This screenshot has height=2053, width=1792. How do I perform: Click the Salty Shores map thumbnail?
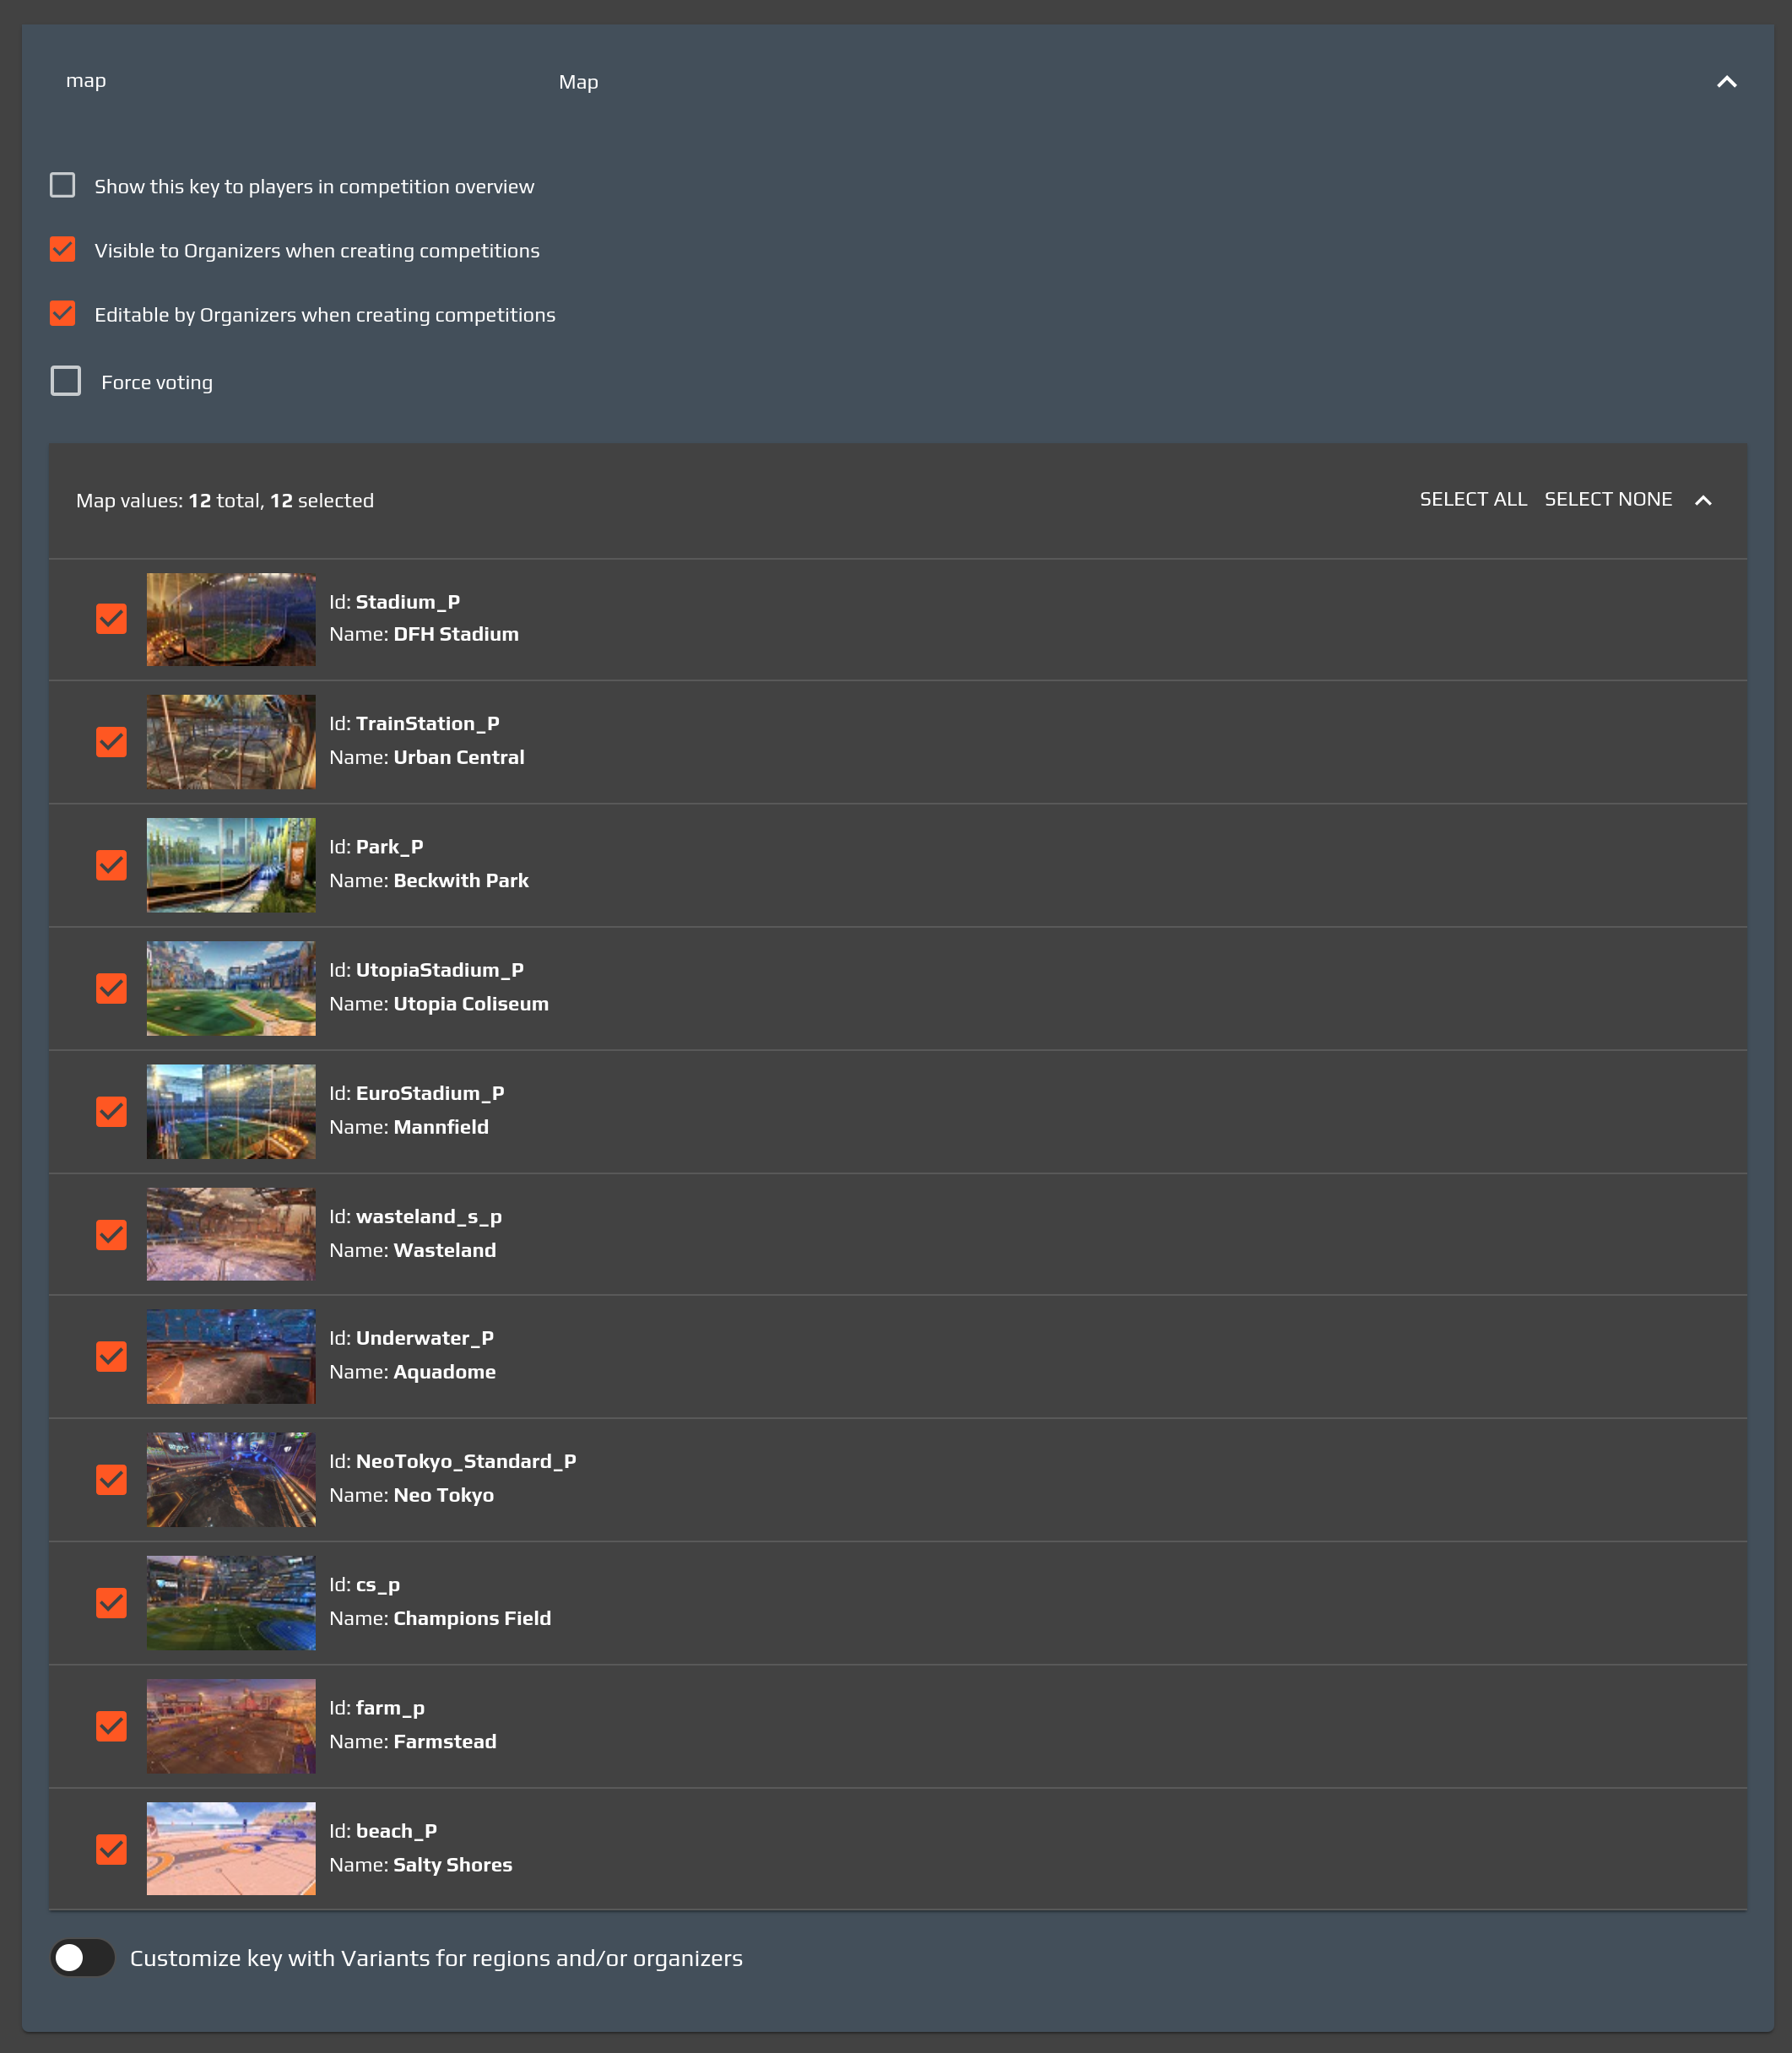(230, 1848)
